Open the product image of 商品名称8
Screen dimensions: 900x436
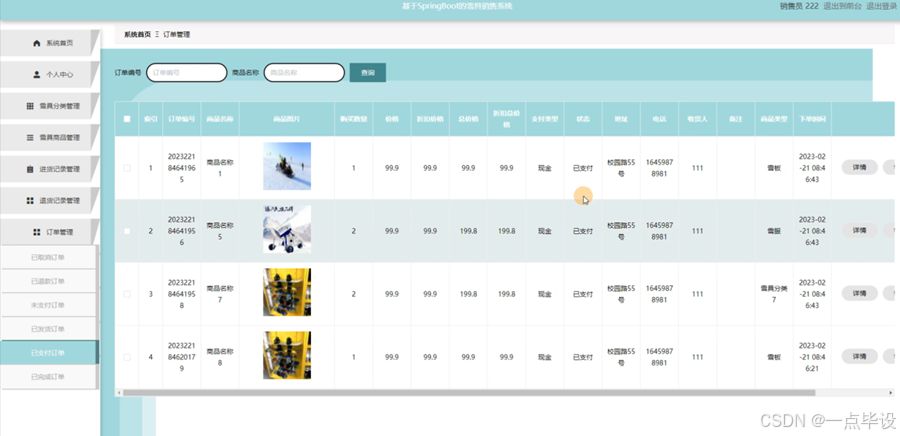[x=287, y=356]
